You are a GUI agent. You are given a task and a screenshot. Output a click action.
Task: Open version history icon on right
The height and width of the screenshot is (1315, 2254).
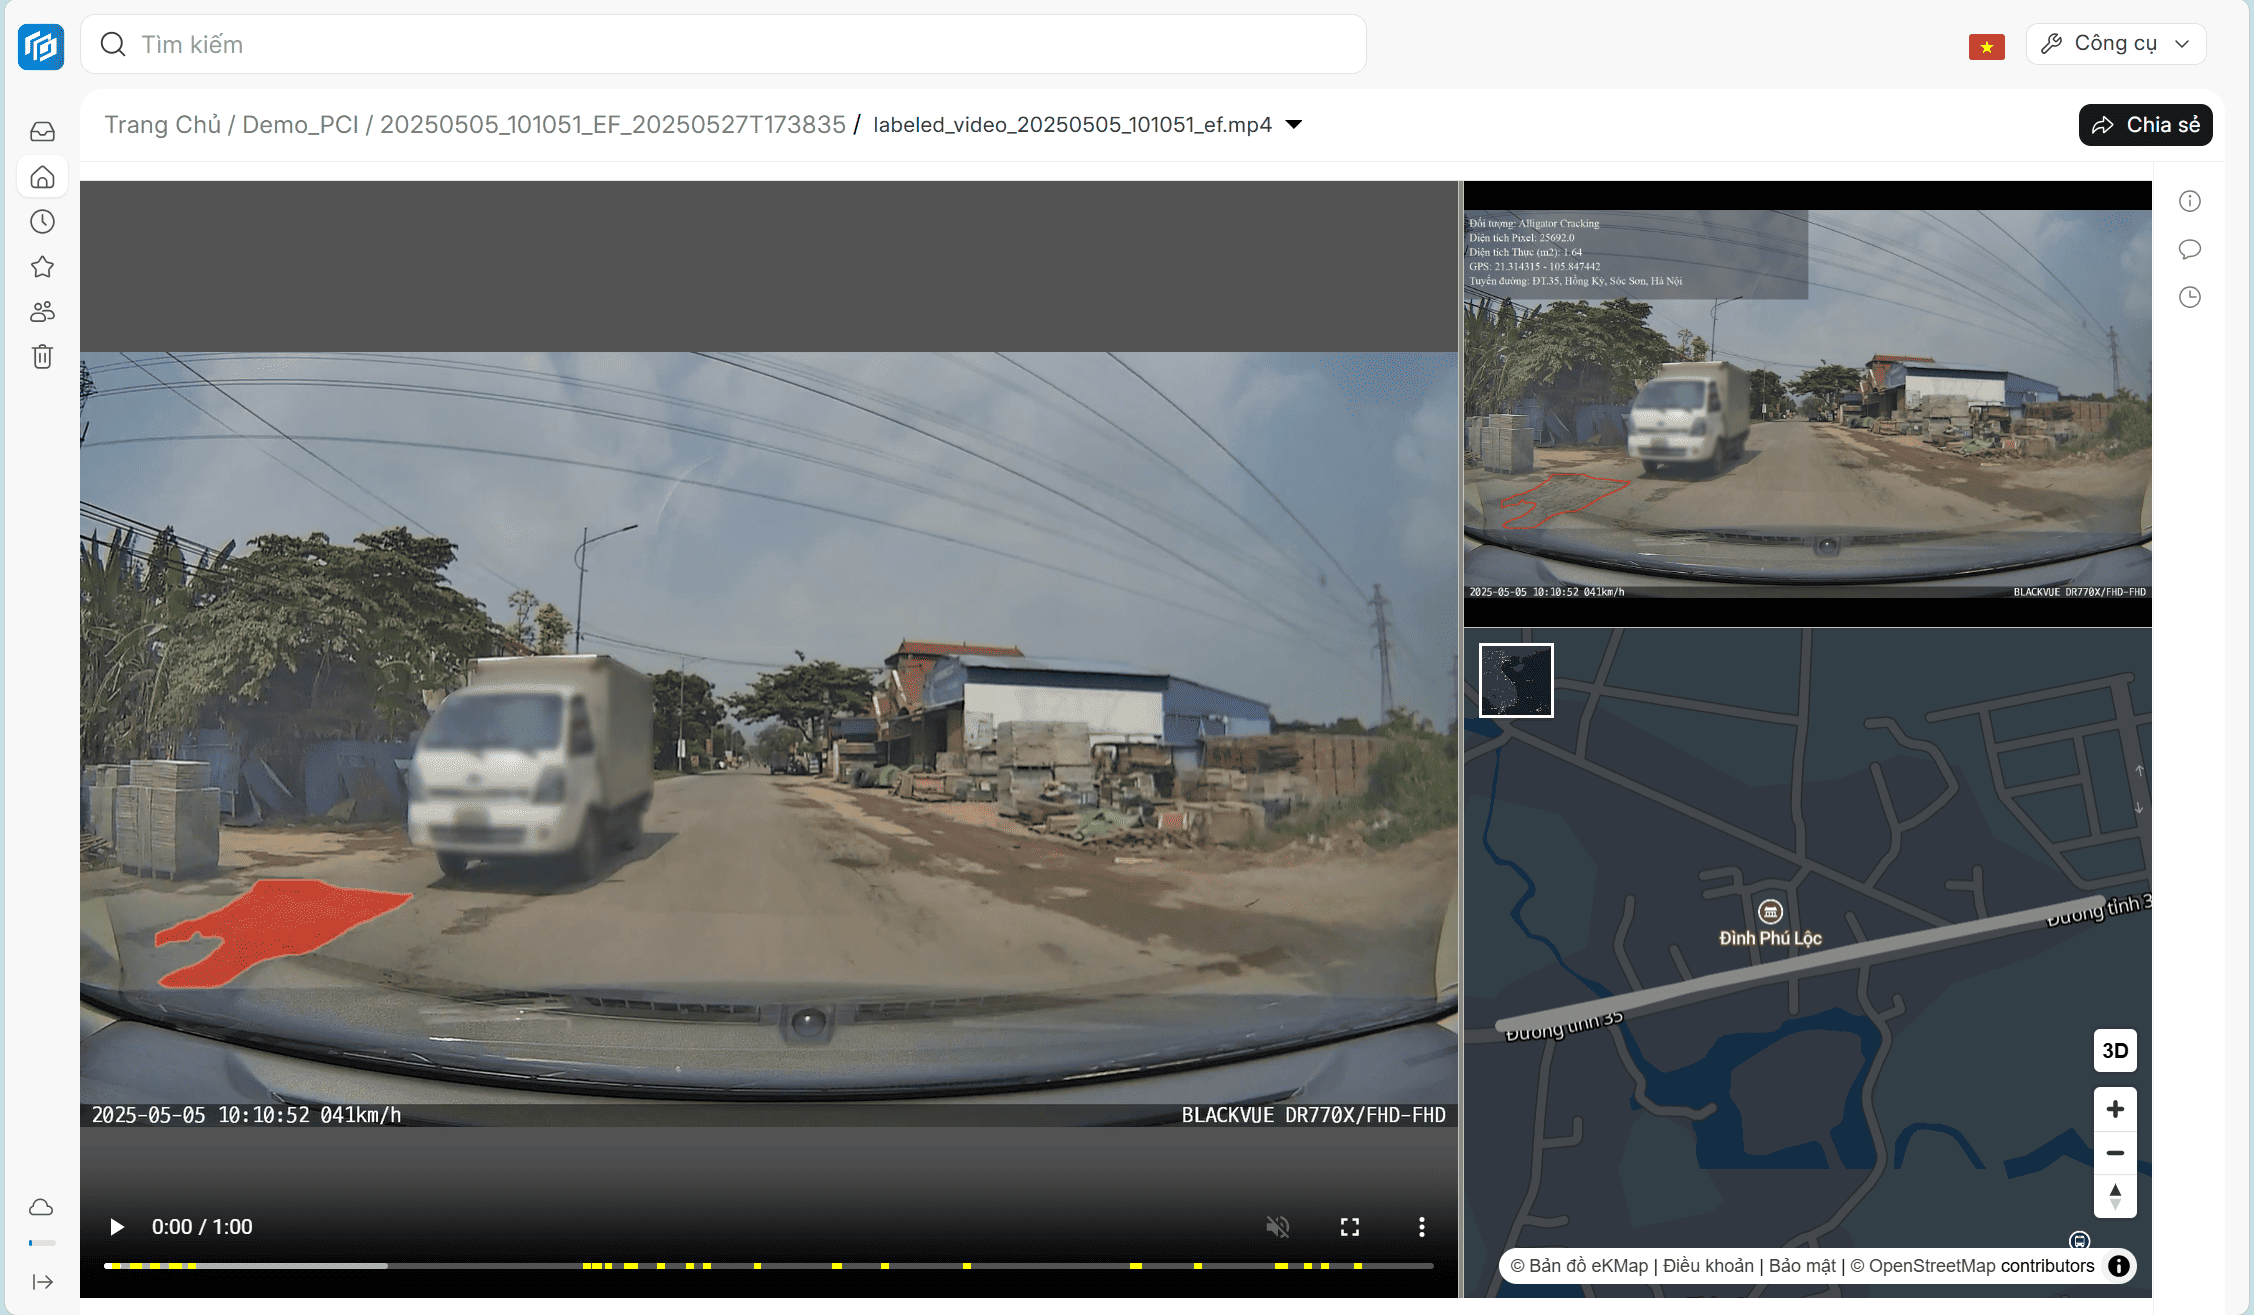[x=2190, y=297]
